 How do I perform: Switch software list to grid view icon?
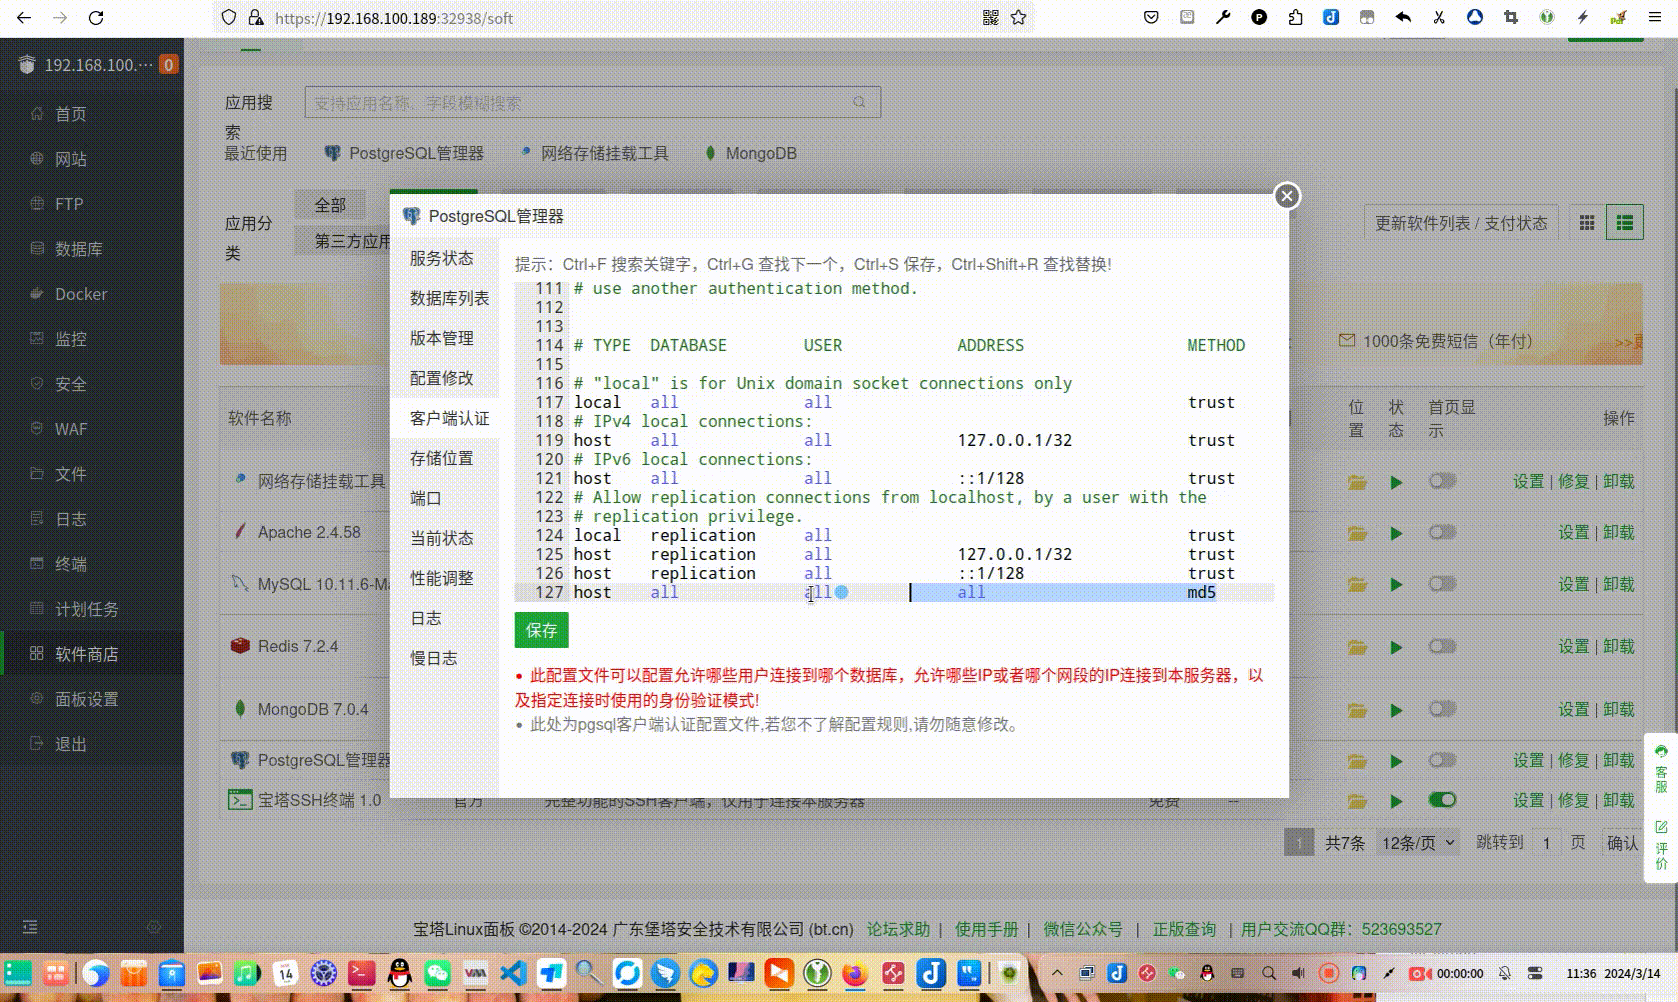1586,223
